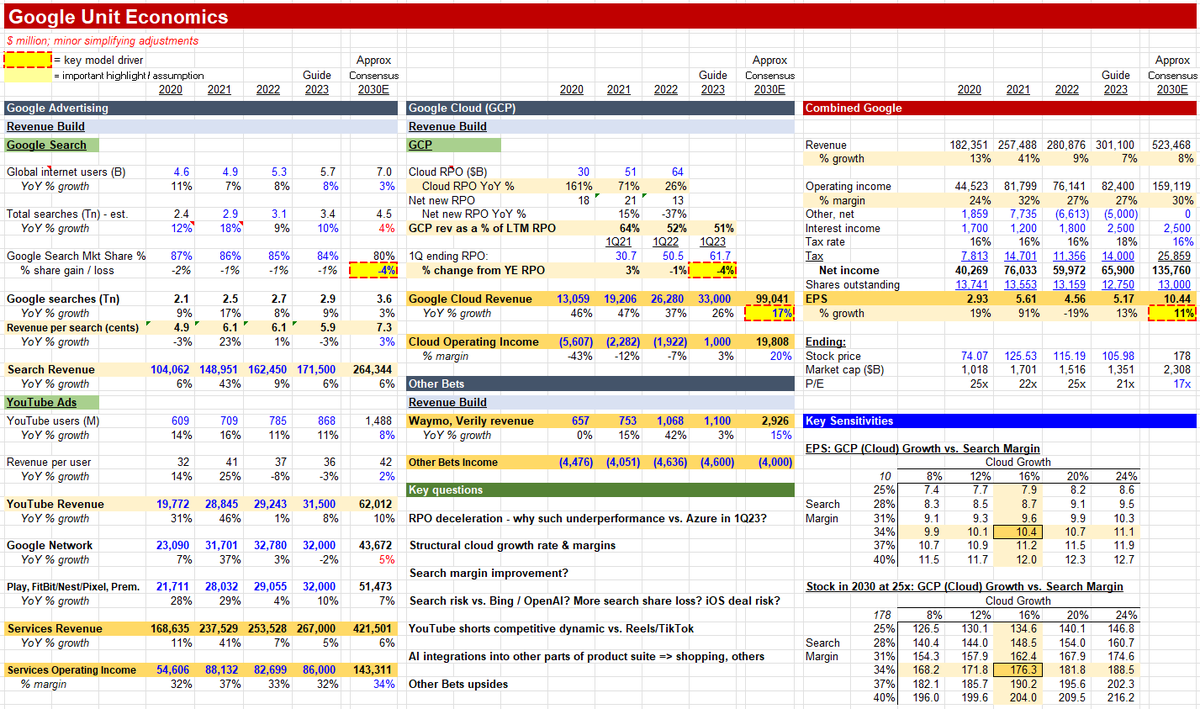Click the Tax rate row label
The width and height of the screenshot is (1200, 709).
click(826, 242)
